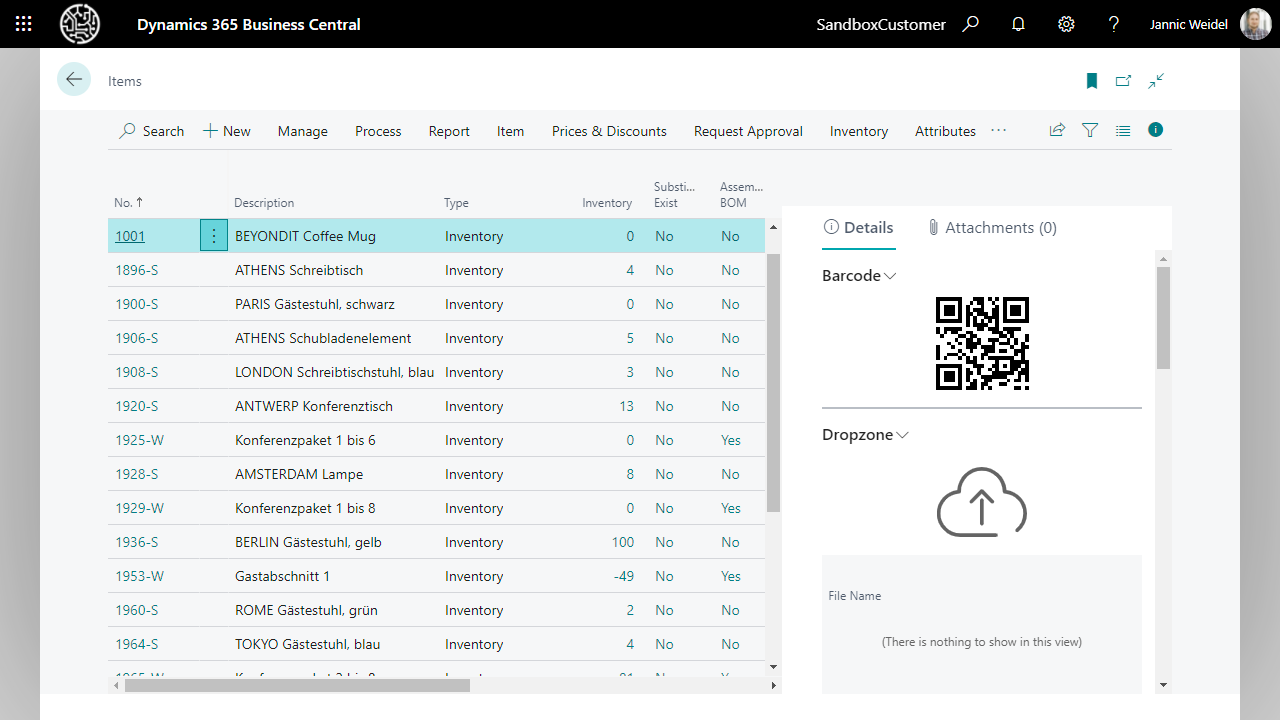Open the Inventory menu
Image resolution: width=1280 pixels, height=720 pixels.
pos(859,131)
